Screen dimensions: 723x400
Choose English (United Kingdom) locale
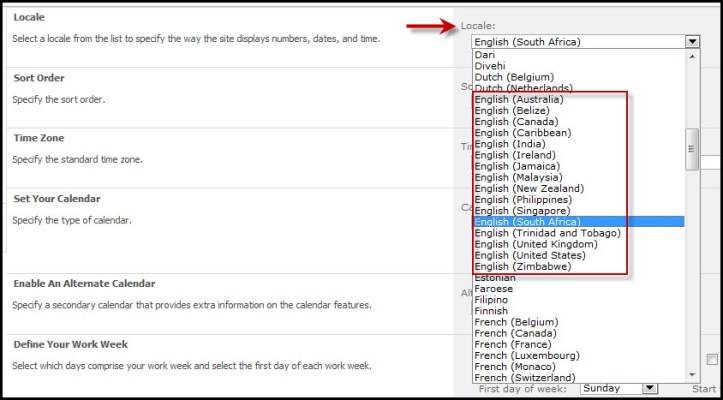[534, 244]
